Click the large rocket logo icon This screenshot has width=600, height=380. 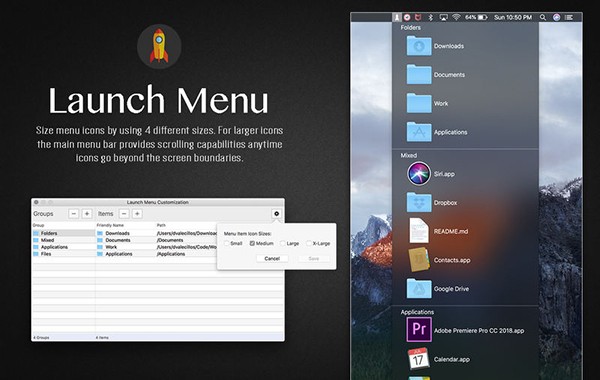159,46
